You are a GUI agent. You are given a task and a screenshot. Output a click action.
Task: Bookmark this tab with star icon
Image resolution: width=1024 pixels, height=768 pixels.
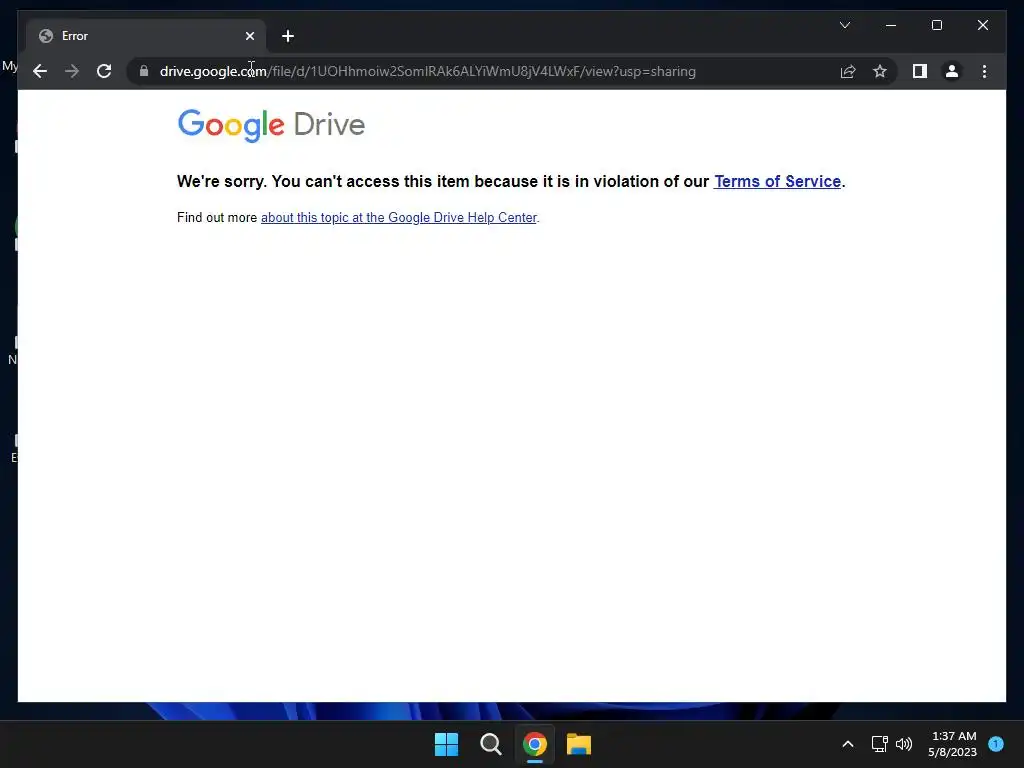(x=880, y=71)
